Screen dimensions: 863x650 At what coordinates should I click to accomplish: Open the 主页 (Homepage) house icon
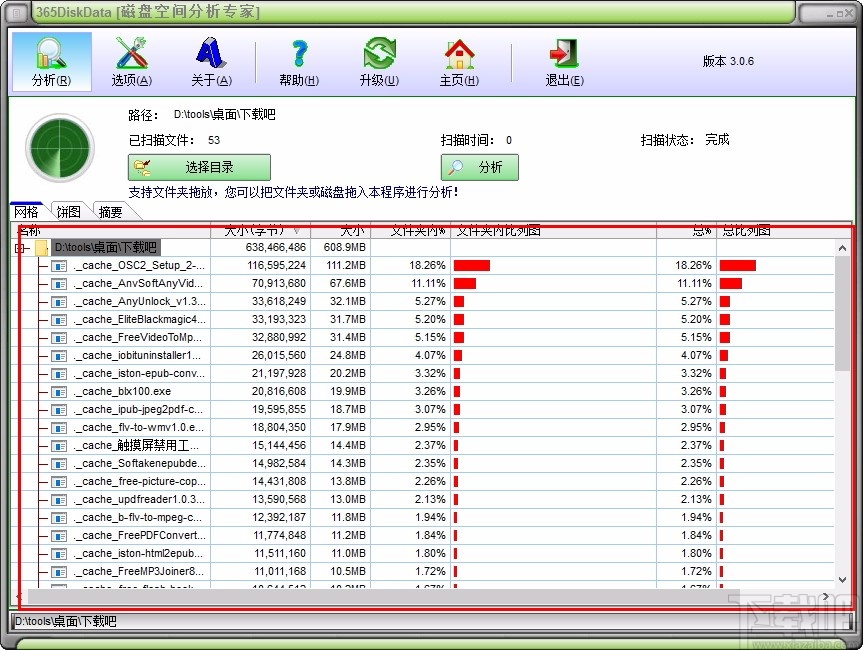coord(459,60)
